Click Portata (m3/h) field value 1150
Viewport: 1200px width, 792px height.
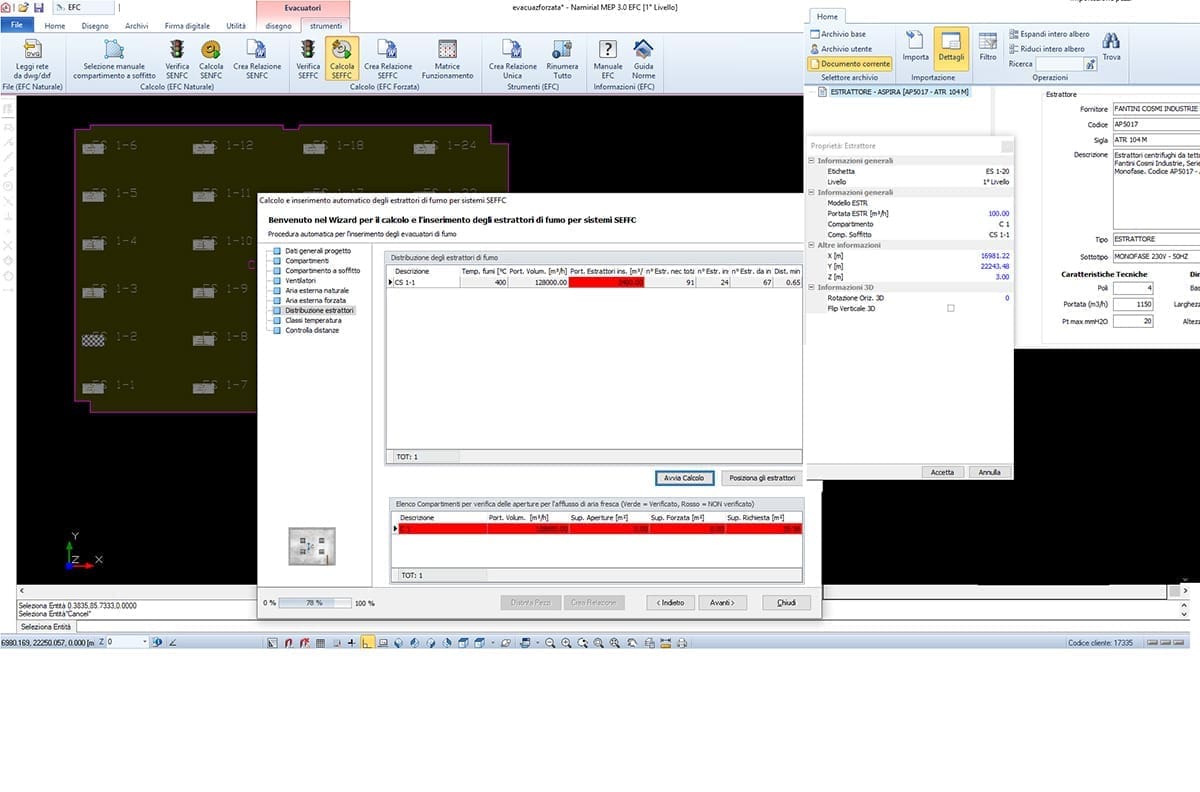click(1133, 304)
